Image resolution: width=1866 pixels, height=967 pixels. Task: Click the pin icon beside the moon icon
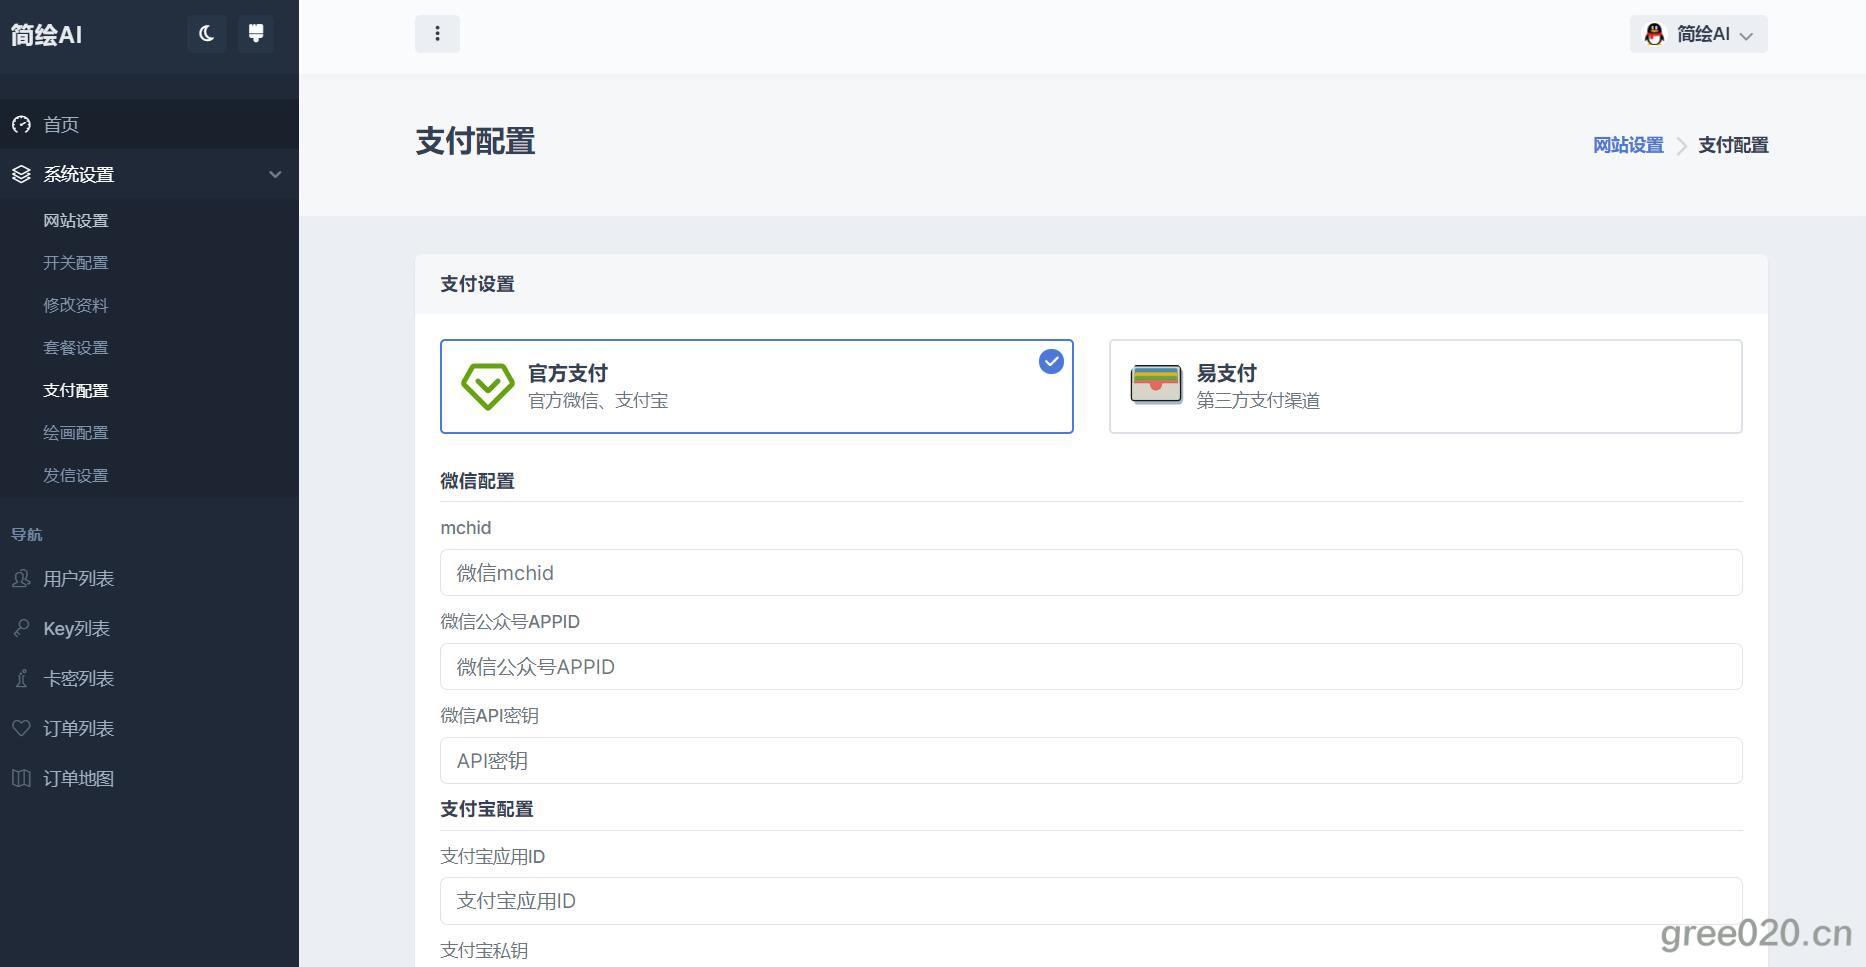coord(256,34)
